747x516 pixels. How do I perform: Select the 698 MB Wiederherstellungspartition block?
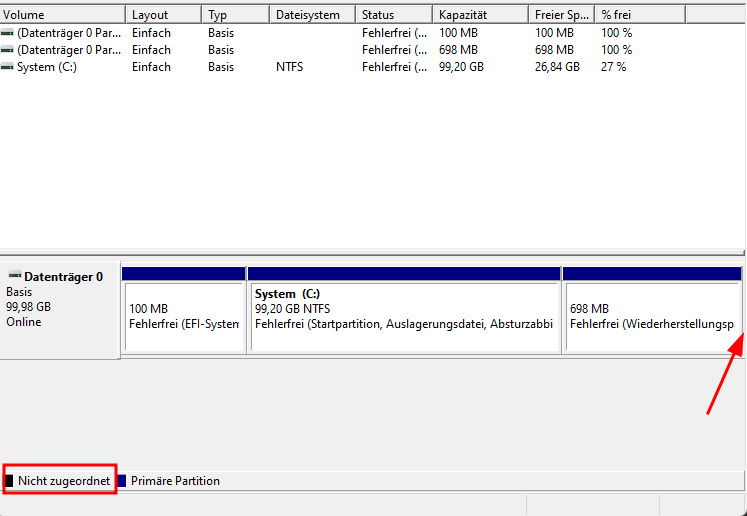point(653,317)
